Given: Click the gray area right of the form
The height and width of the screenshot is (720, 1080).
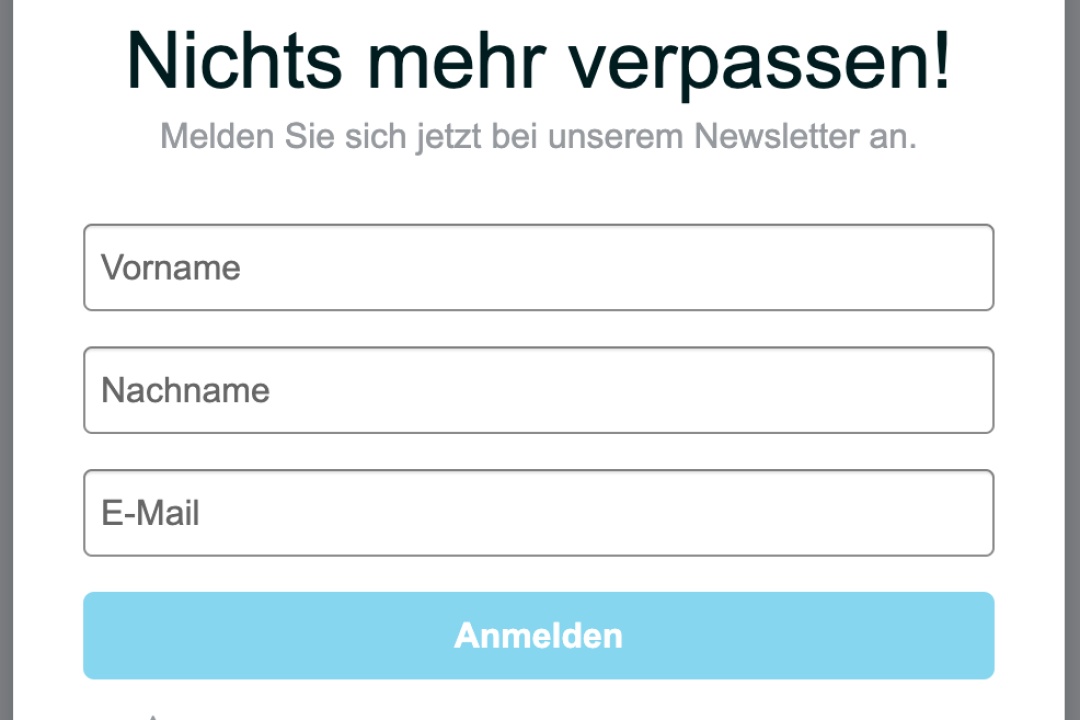Looking at the screenshot, I should [1070, 360].
